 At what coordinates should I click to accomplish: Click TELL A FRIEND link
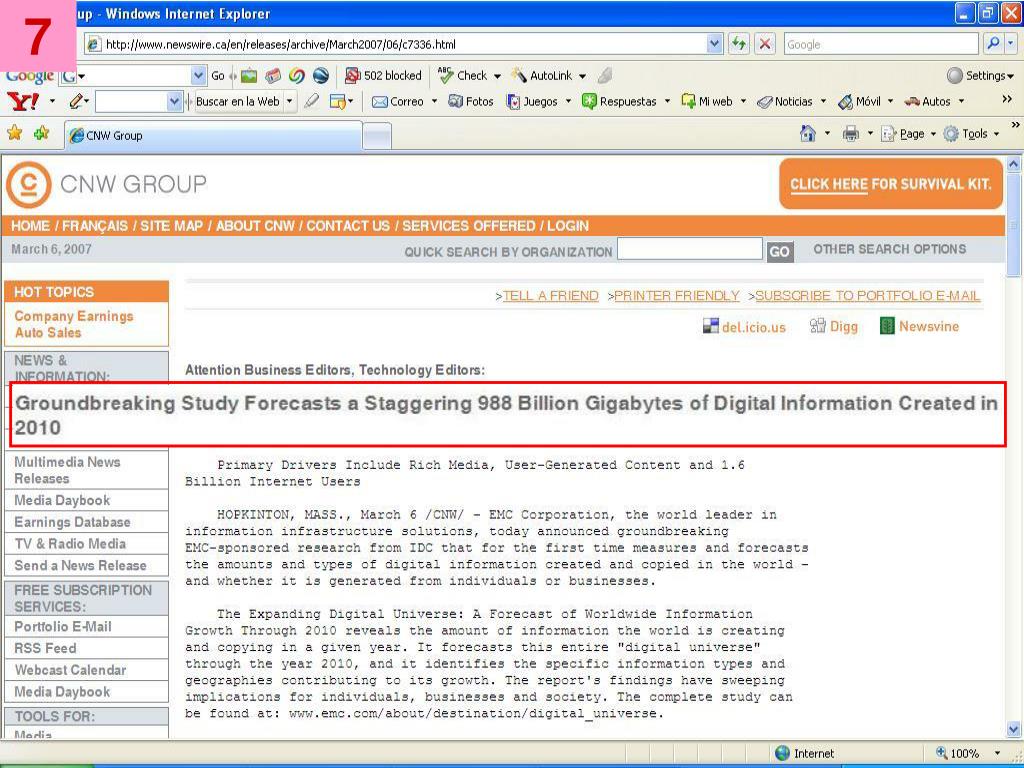[x=551, y=296]
